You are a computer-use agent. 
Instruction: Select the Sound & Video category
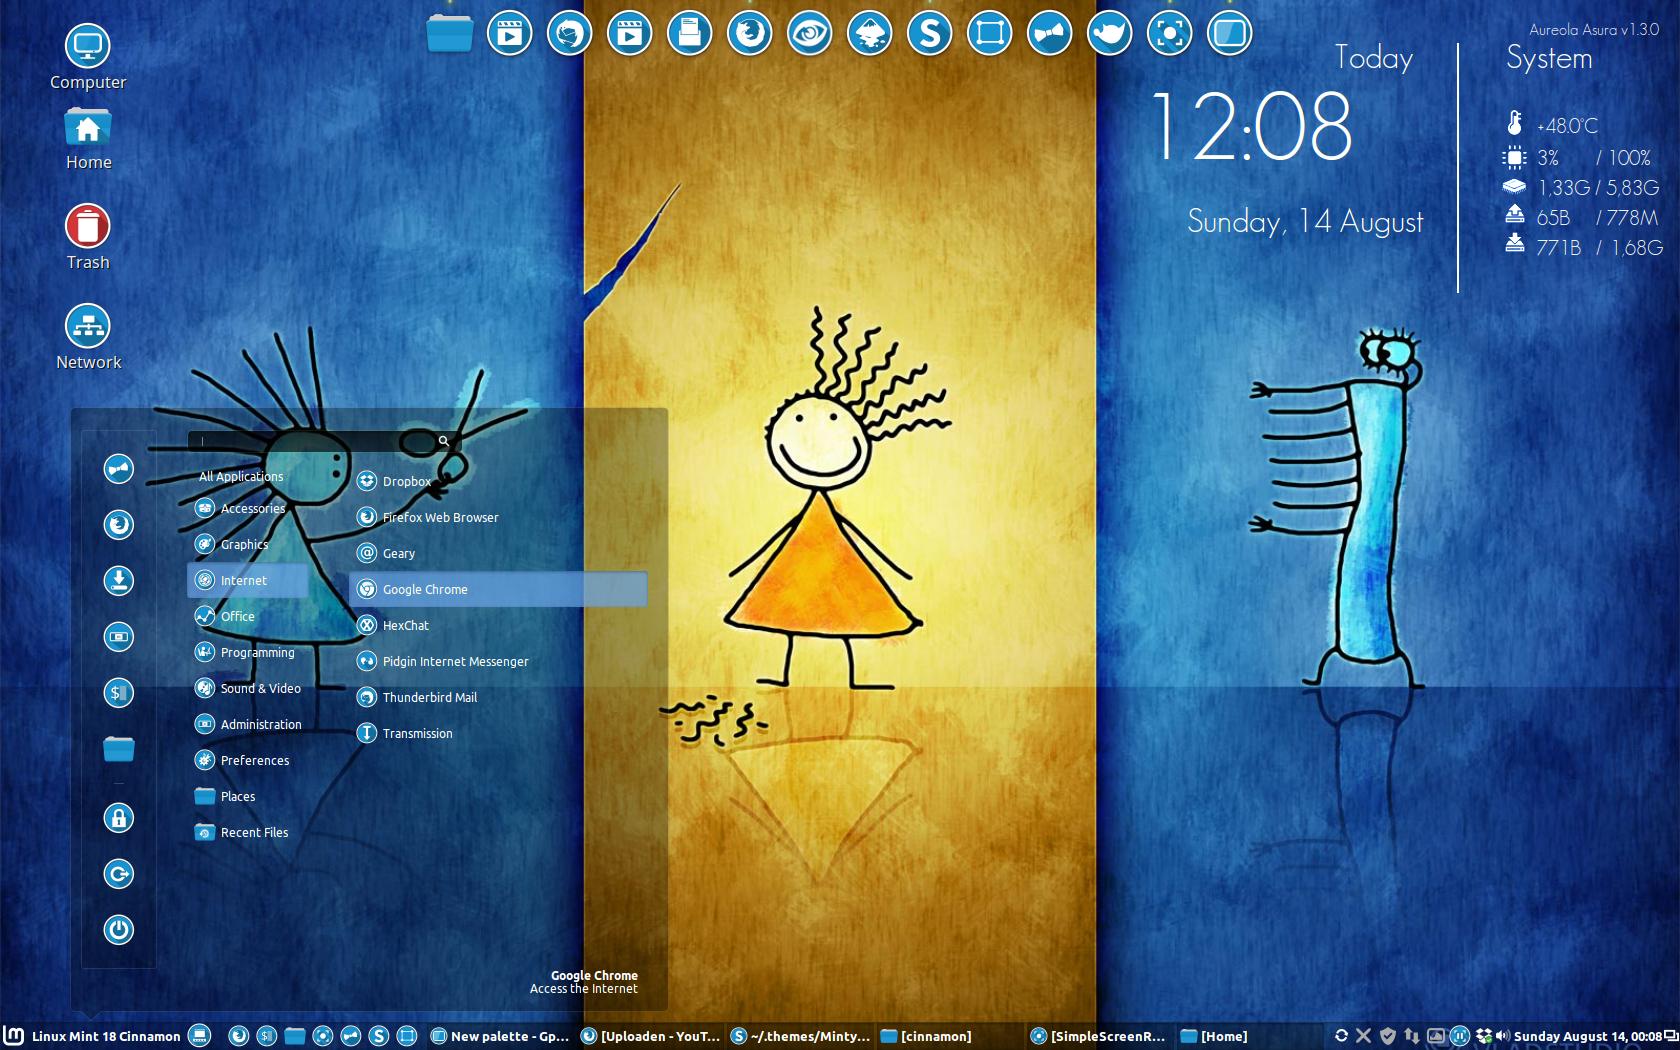click(x=247, y=688)
